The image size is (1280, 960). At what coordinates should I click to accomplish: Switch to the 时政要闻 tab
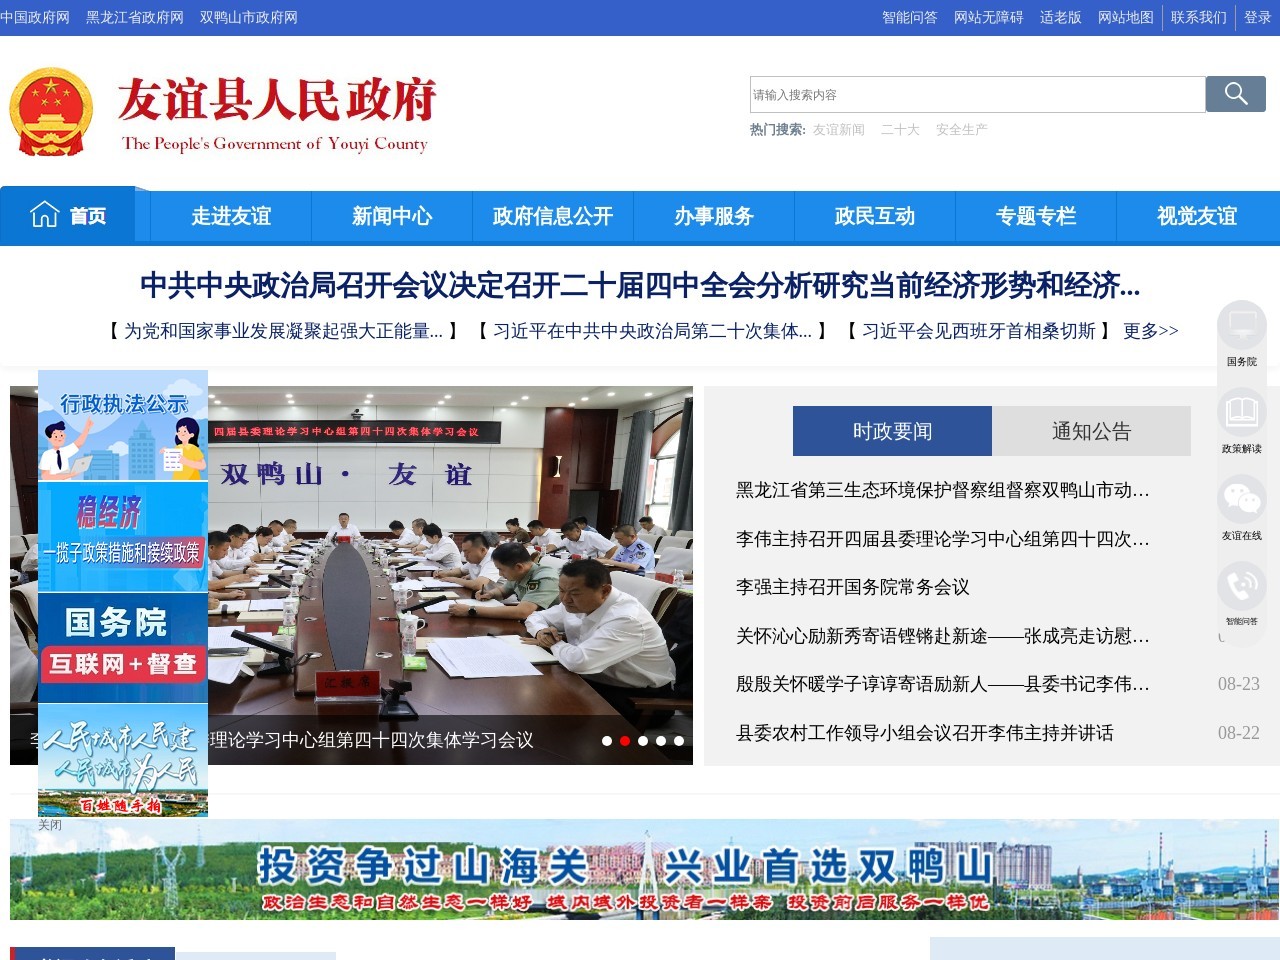pos(891,431)
